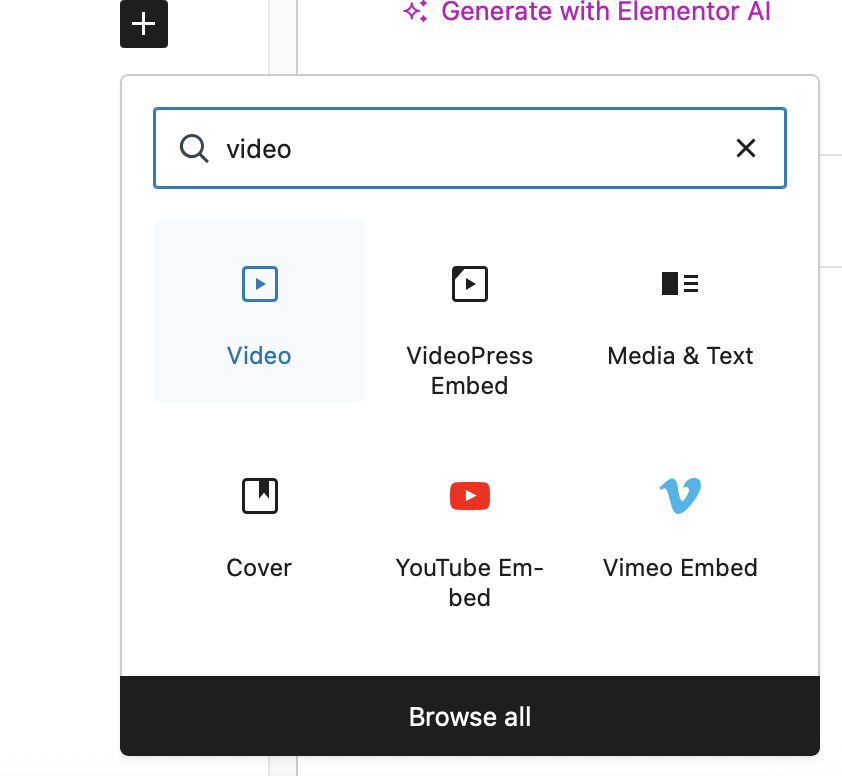Select the Video block play icon
The height and width of the screenshot is (776, 842).
[x=260, y=284]
